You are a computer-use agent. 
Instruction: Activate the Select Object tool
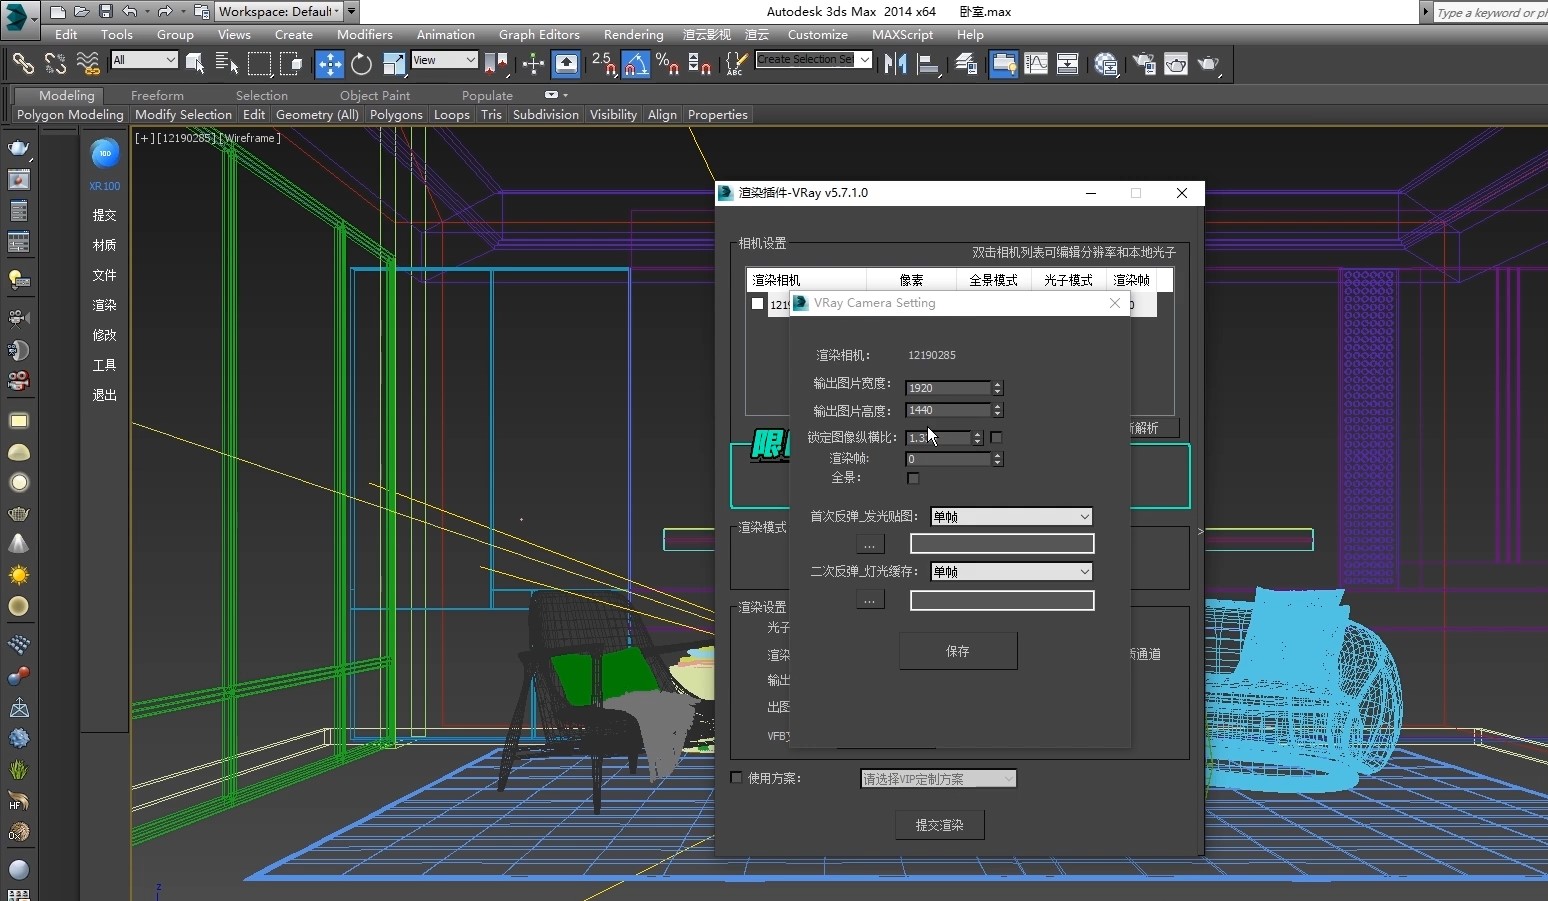coord(195,64)
